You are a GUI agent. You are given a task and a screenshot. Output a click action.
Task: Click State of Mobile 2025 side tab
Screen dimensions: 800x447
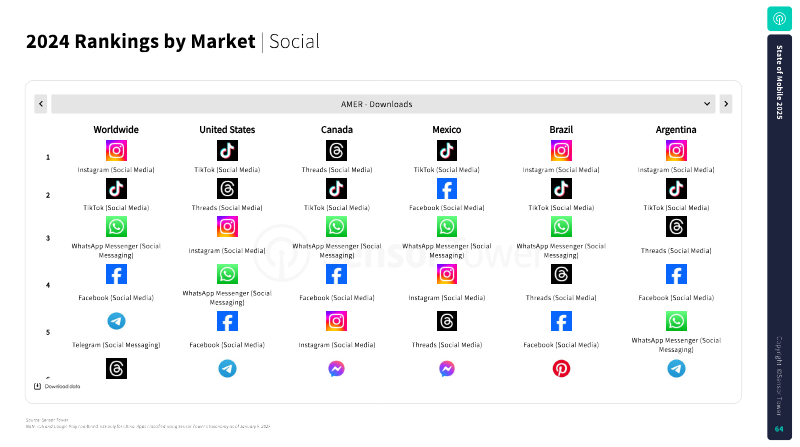[779, 83]
